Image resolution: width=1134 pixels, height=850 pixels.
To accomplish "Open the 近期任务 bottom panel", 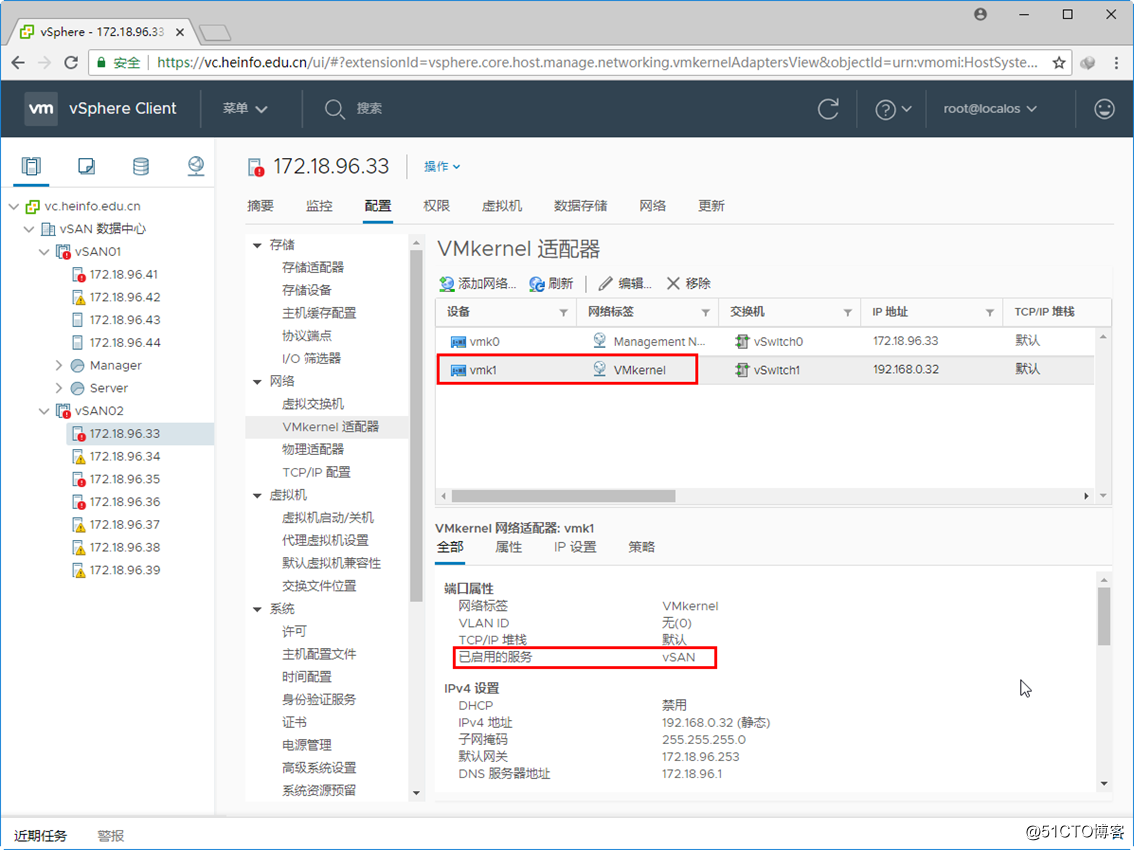I will pos(40,836).
